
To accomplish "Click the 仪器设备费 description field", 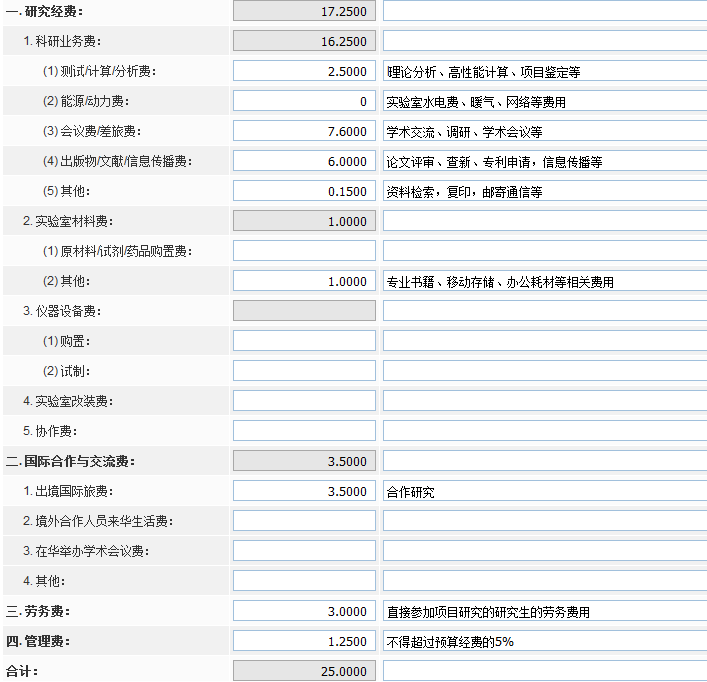I will click(x=545, y=311).
